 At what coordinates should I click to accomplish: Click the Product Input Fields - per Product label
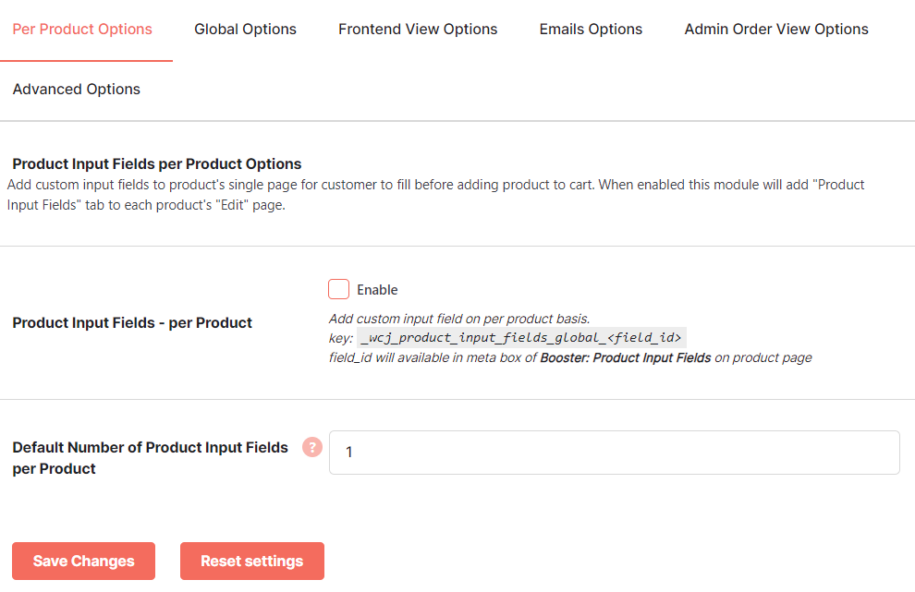pos(132,323)
